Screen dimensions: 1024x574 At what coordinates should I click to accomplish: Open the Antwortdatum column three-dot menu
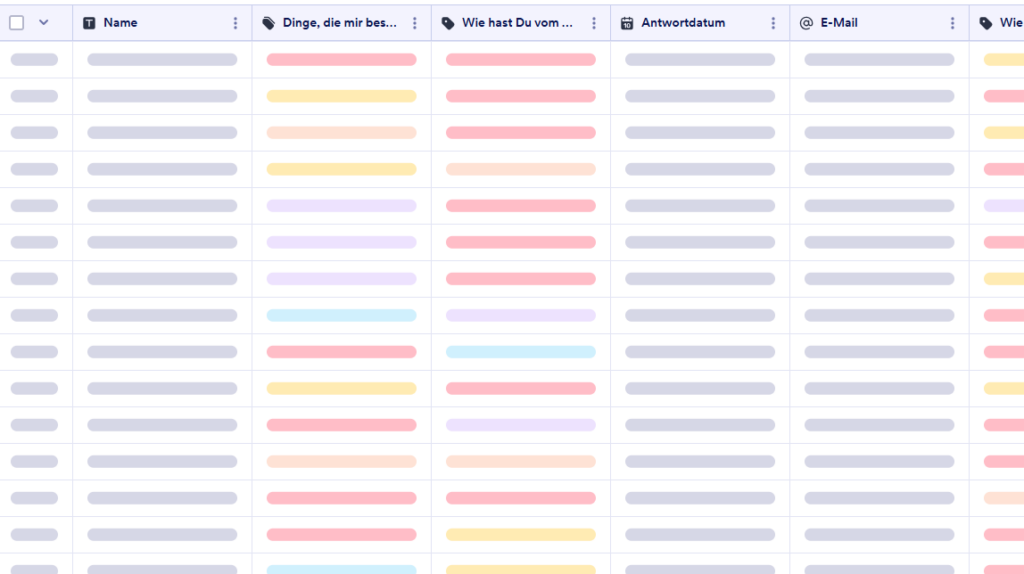pyautogui.click(x=773, y=23)
